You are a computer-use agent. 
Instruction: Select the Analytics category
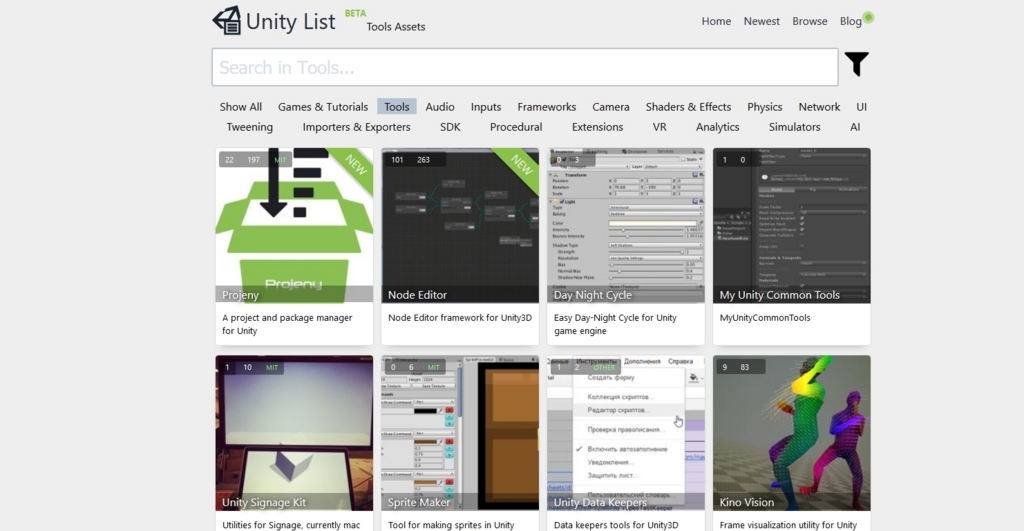717,127
